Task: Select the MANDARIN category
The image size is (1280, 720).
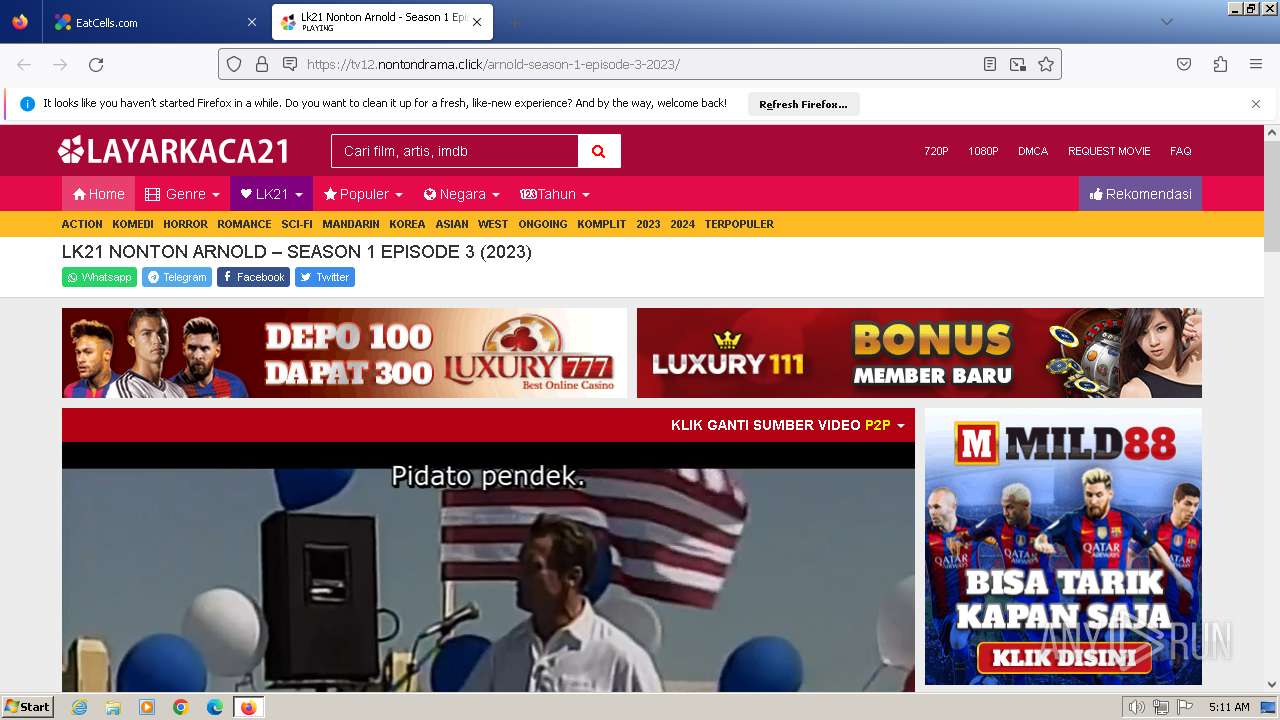Action: tap(351, 224)
